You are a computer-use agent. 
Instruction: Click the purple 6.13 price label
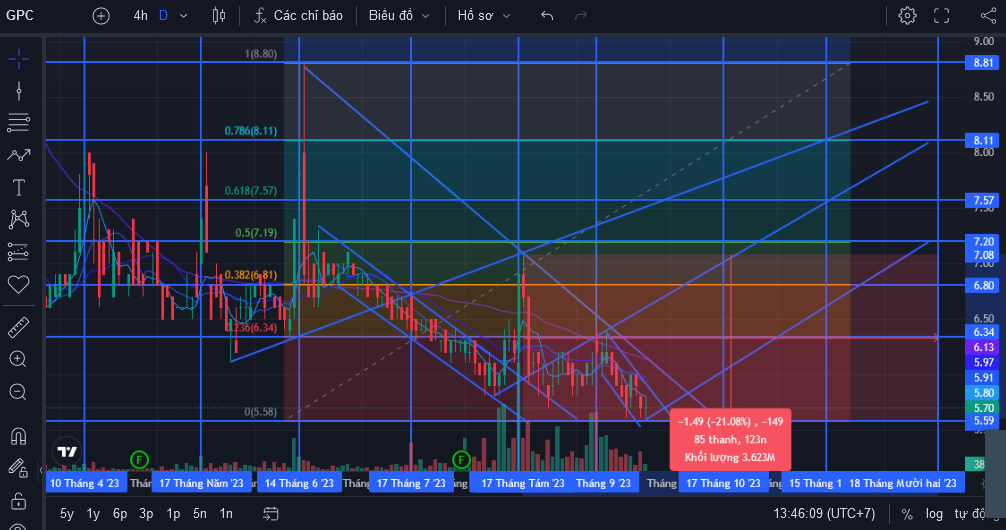click(983, 347)
